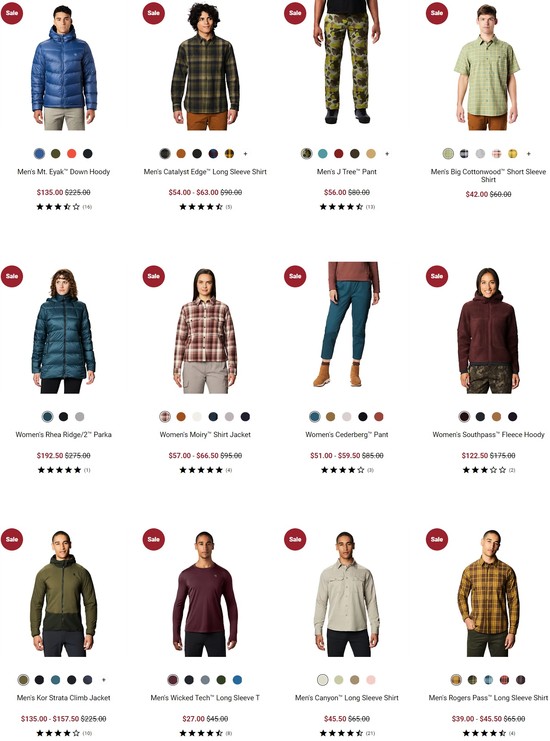
Task: Expand more colors for Catalyst Edge Shirt
Action: [245, 154]
